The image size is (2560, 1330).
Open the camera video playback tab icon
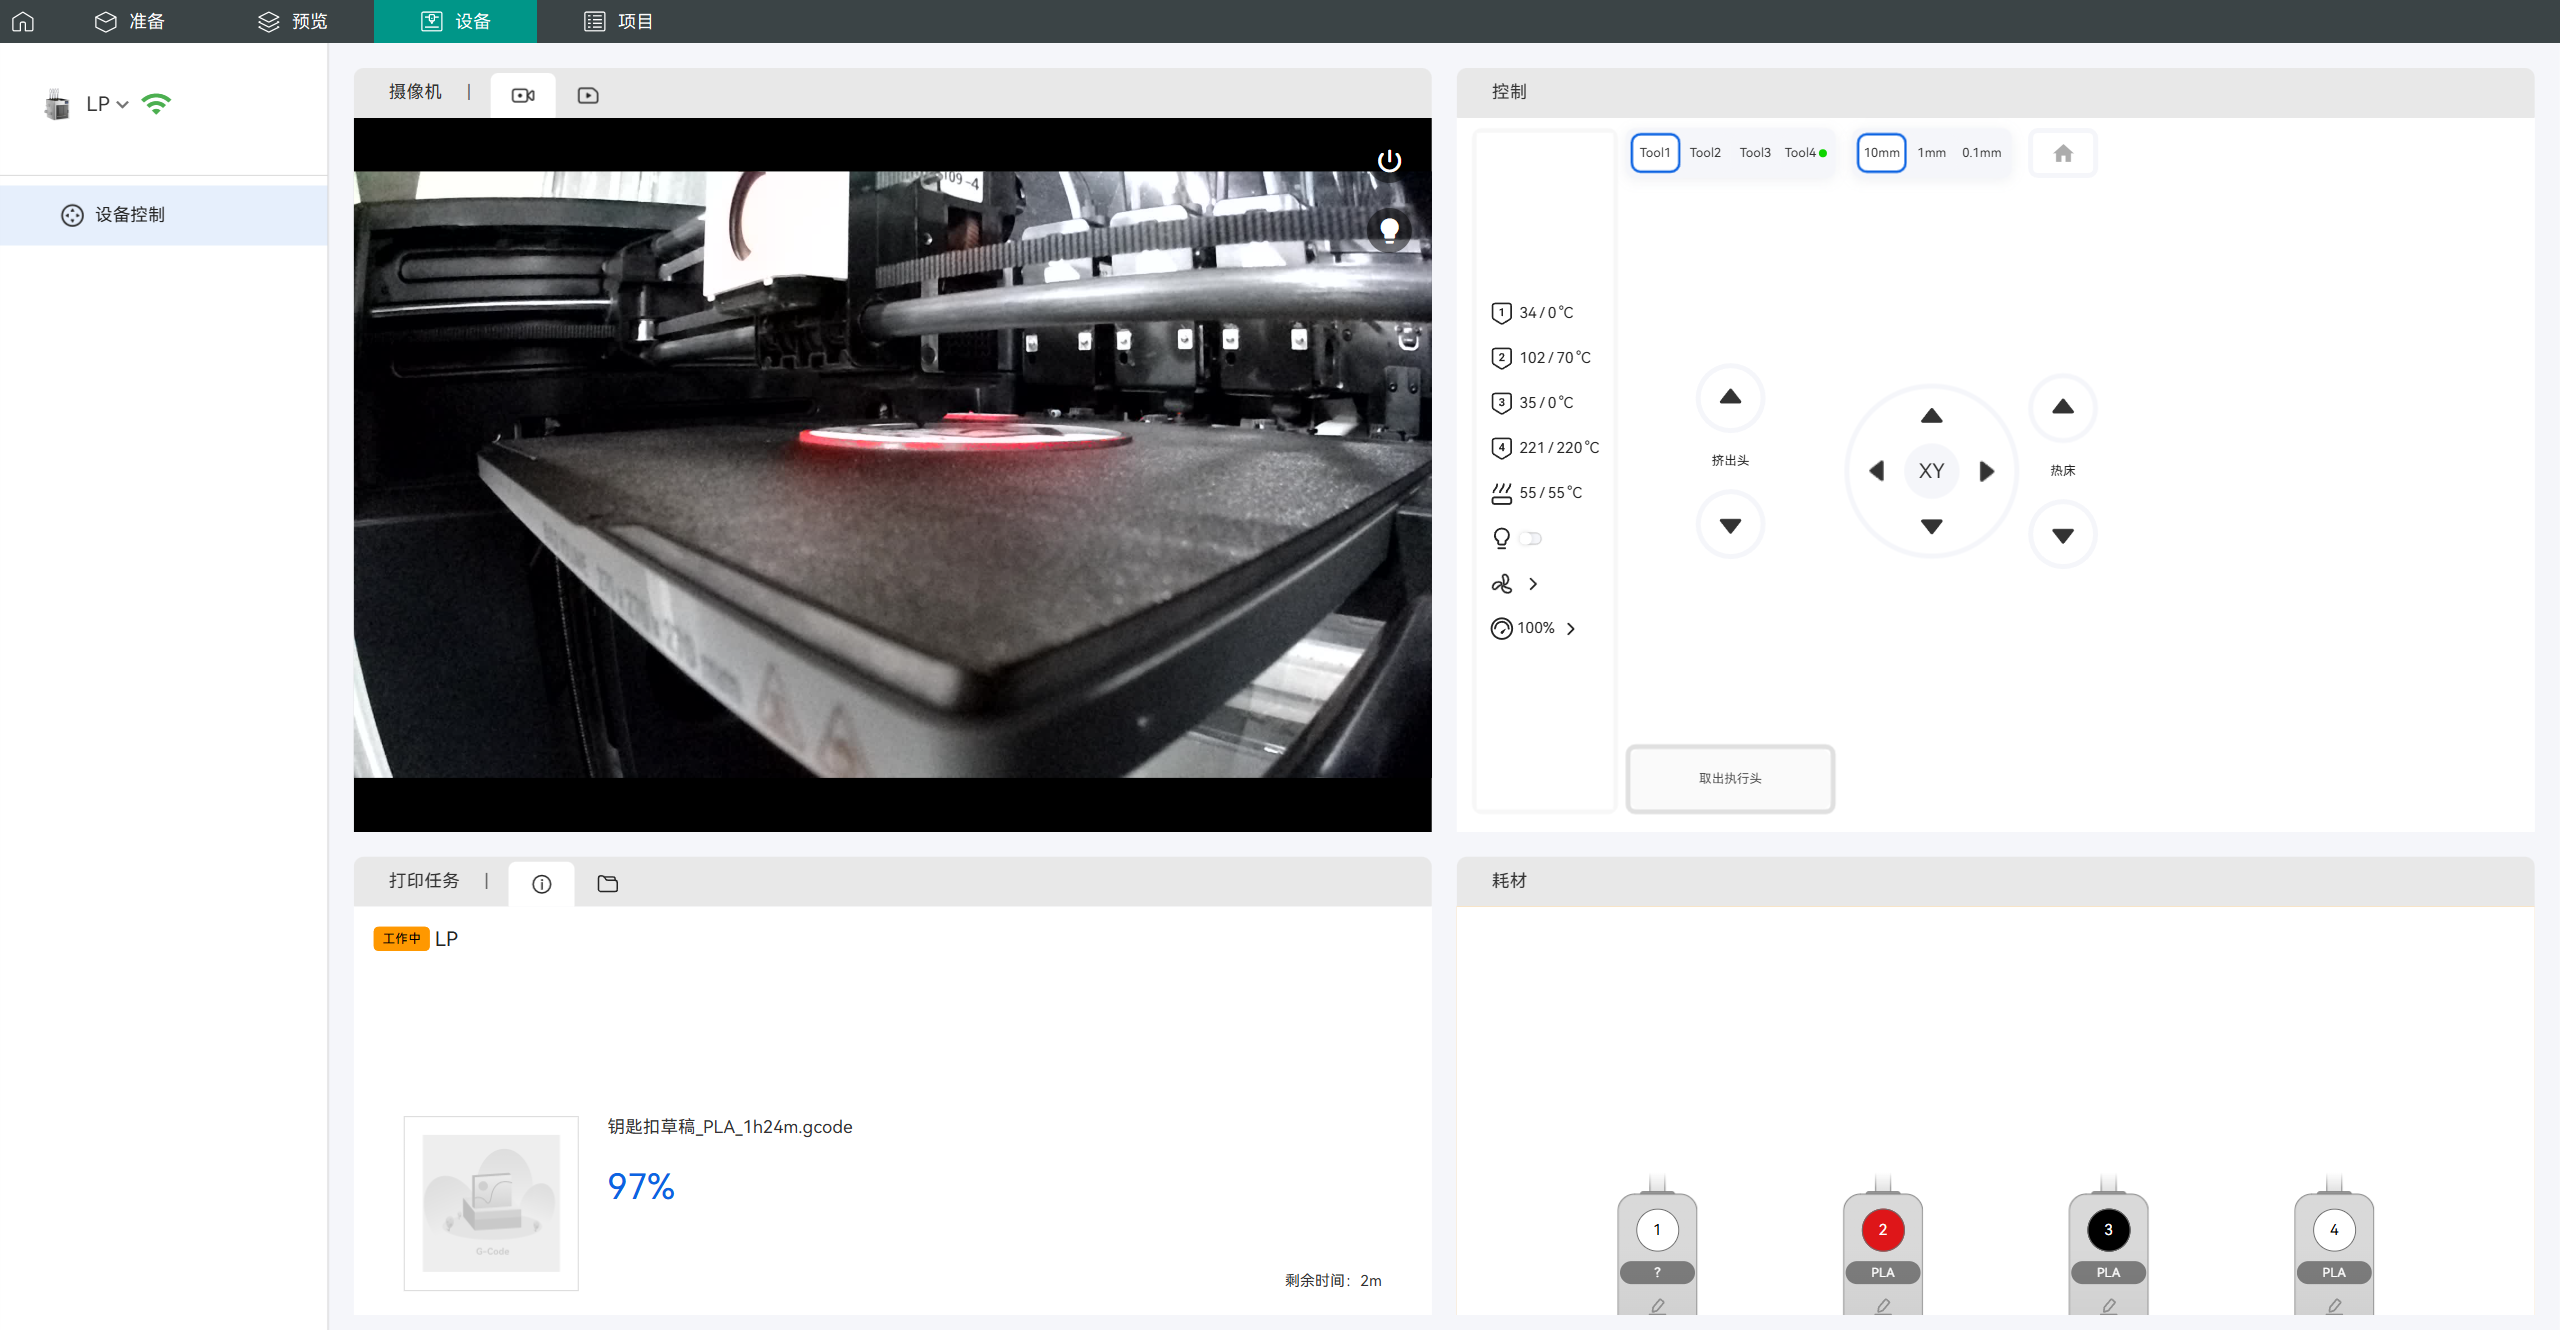coord(588,95)
